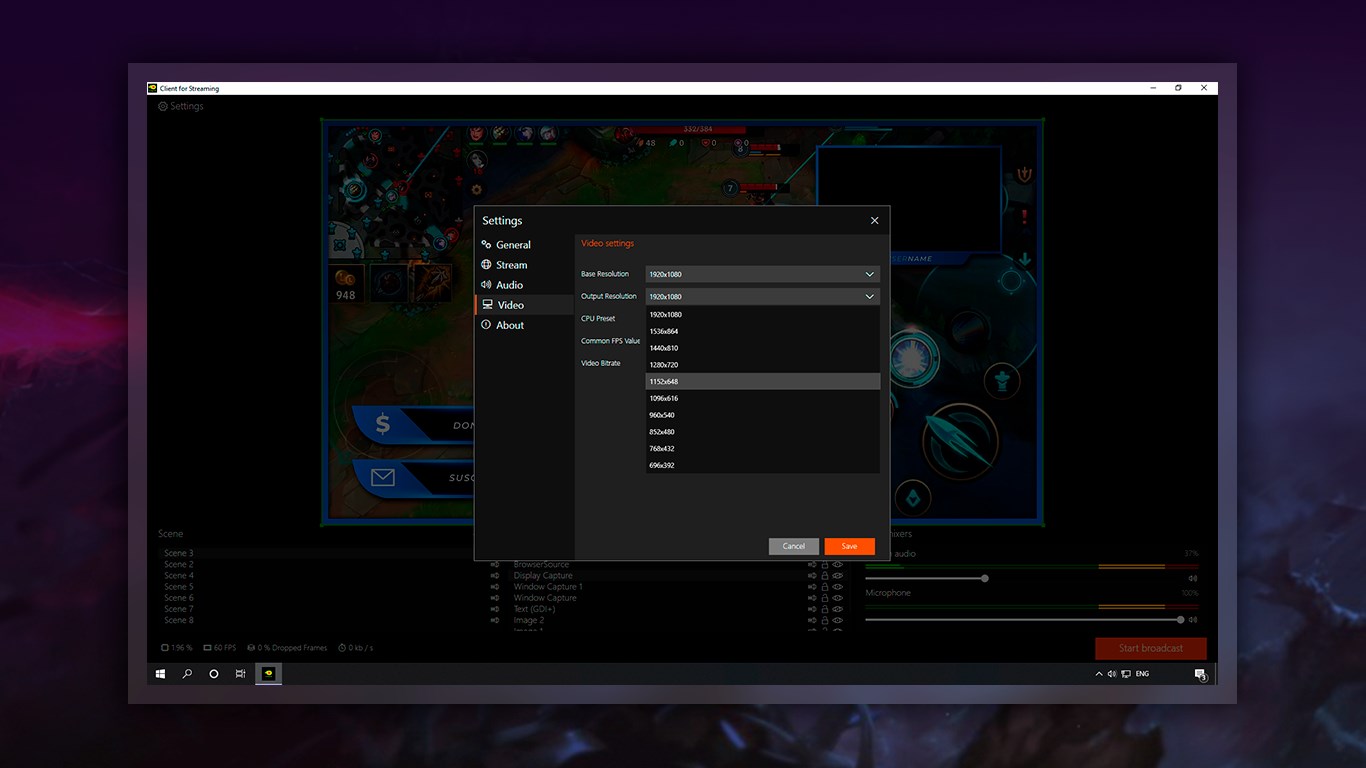Close the Settings dialog with X

(874, 221)
